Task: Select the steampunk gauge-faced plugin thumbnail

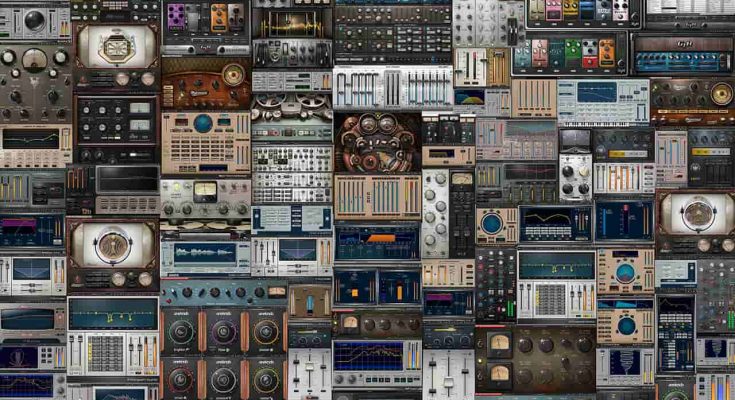Action: tap(378, 142)
